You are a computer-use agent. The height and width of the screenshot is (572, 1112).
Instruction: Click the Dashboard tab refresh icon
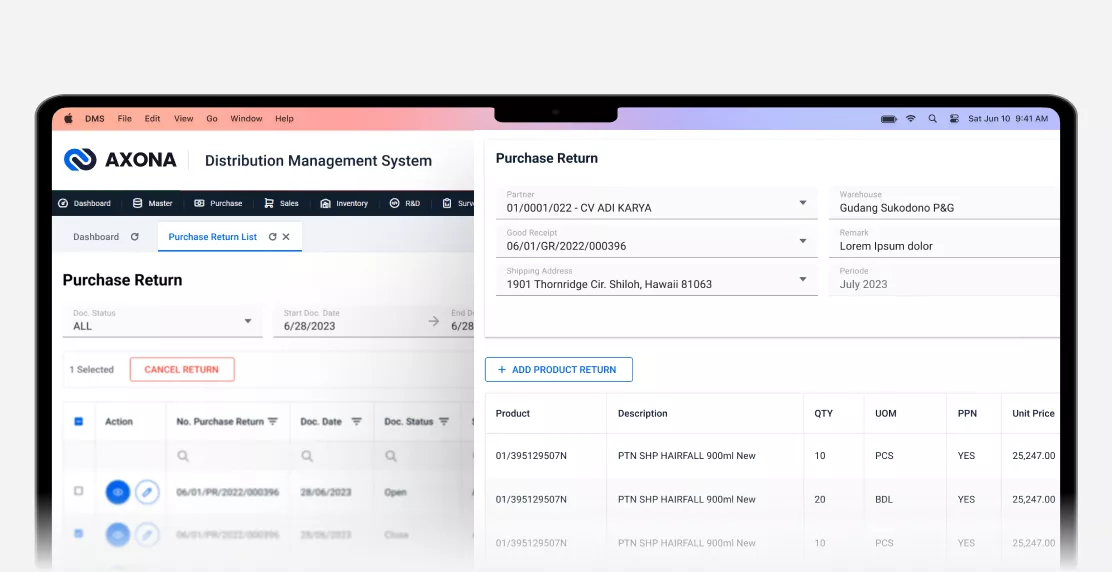(134, 237)
